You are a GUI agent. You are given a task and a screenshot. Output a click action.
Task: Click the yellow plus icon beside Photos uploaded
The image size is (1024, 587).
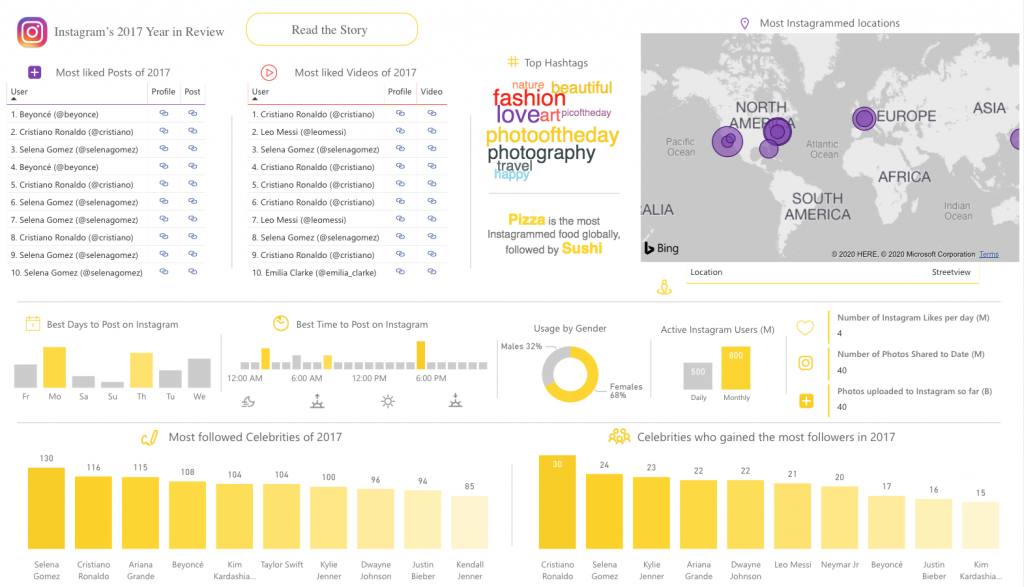(x=807, y=401)
